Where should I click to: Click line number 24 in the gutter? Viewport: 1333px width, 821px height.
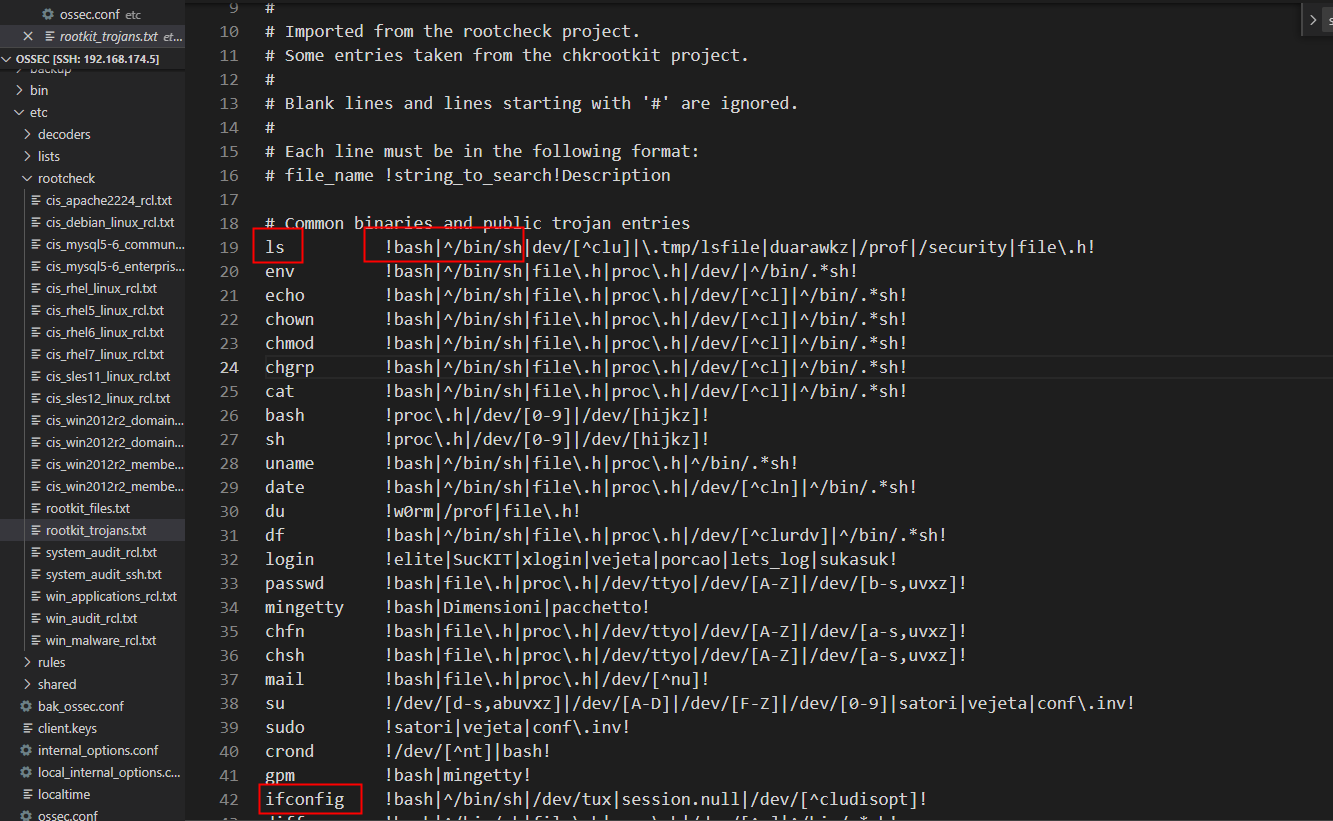pyautogui.click(x=229, y=367)
